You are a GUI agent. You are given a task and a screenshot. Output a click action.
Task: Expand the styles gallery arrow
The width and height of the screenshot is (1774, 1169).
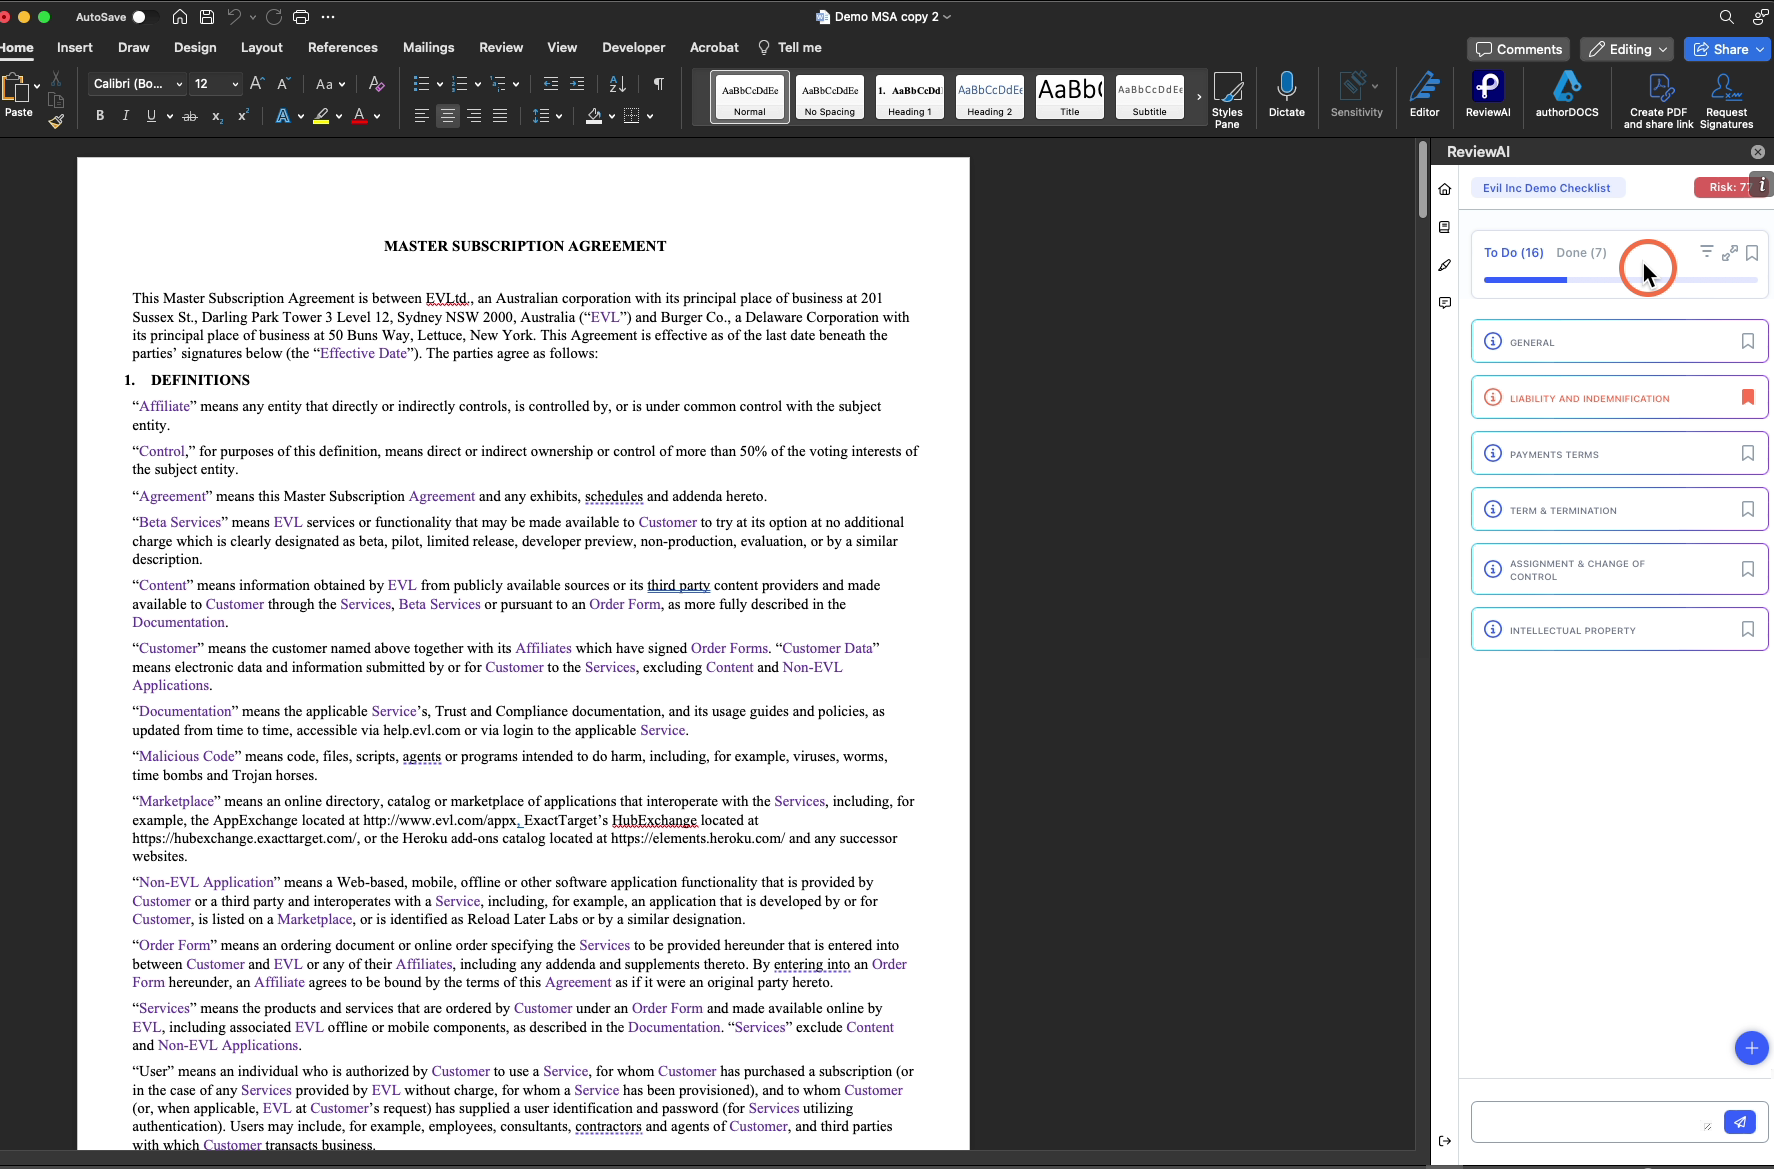(1198, 98)
